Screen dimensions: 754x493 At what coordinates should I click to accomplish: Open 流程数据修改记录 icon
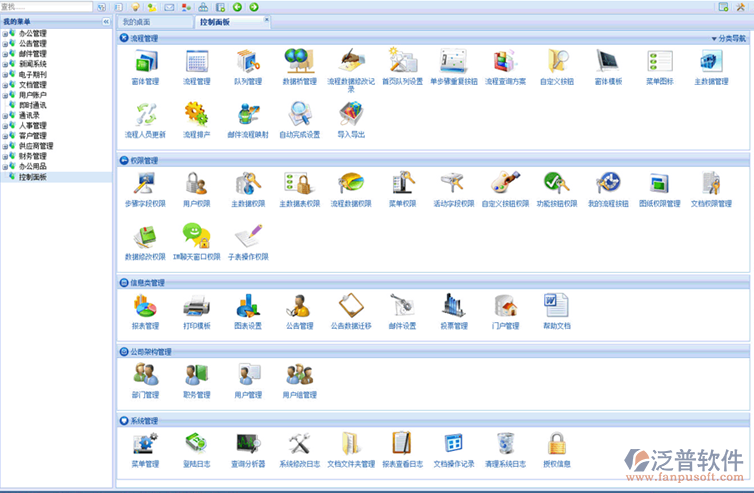pyautogui.click(x=351, y=62)
